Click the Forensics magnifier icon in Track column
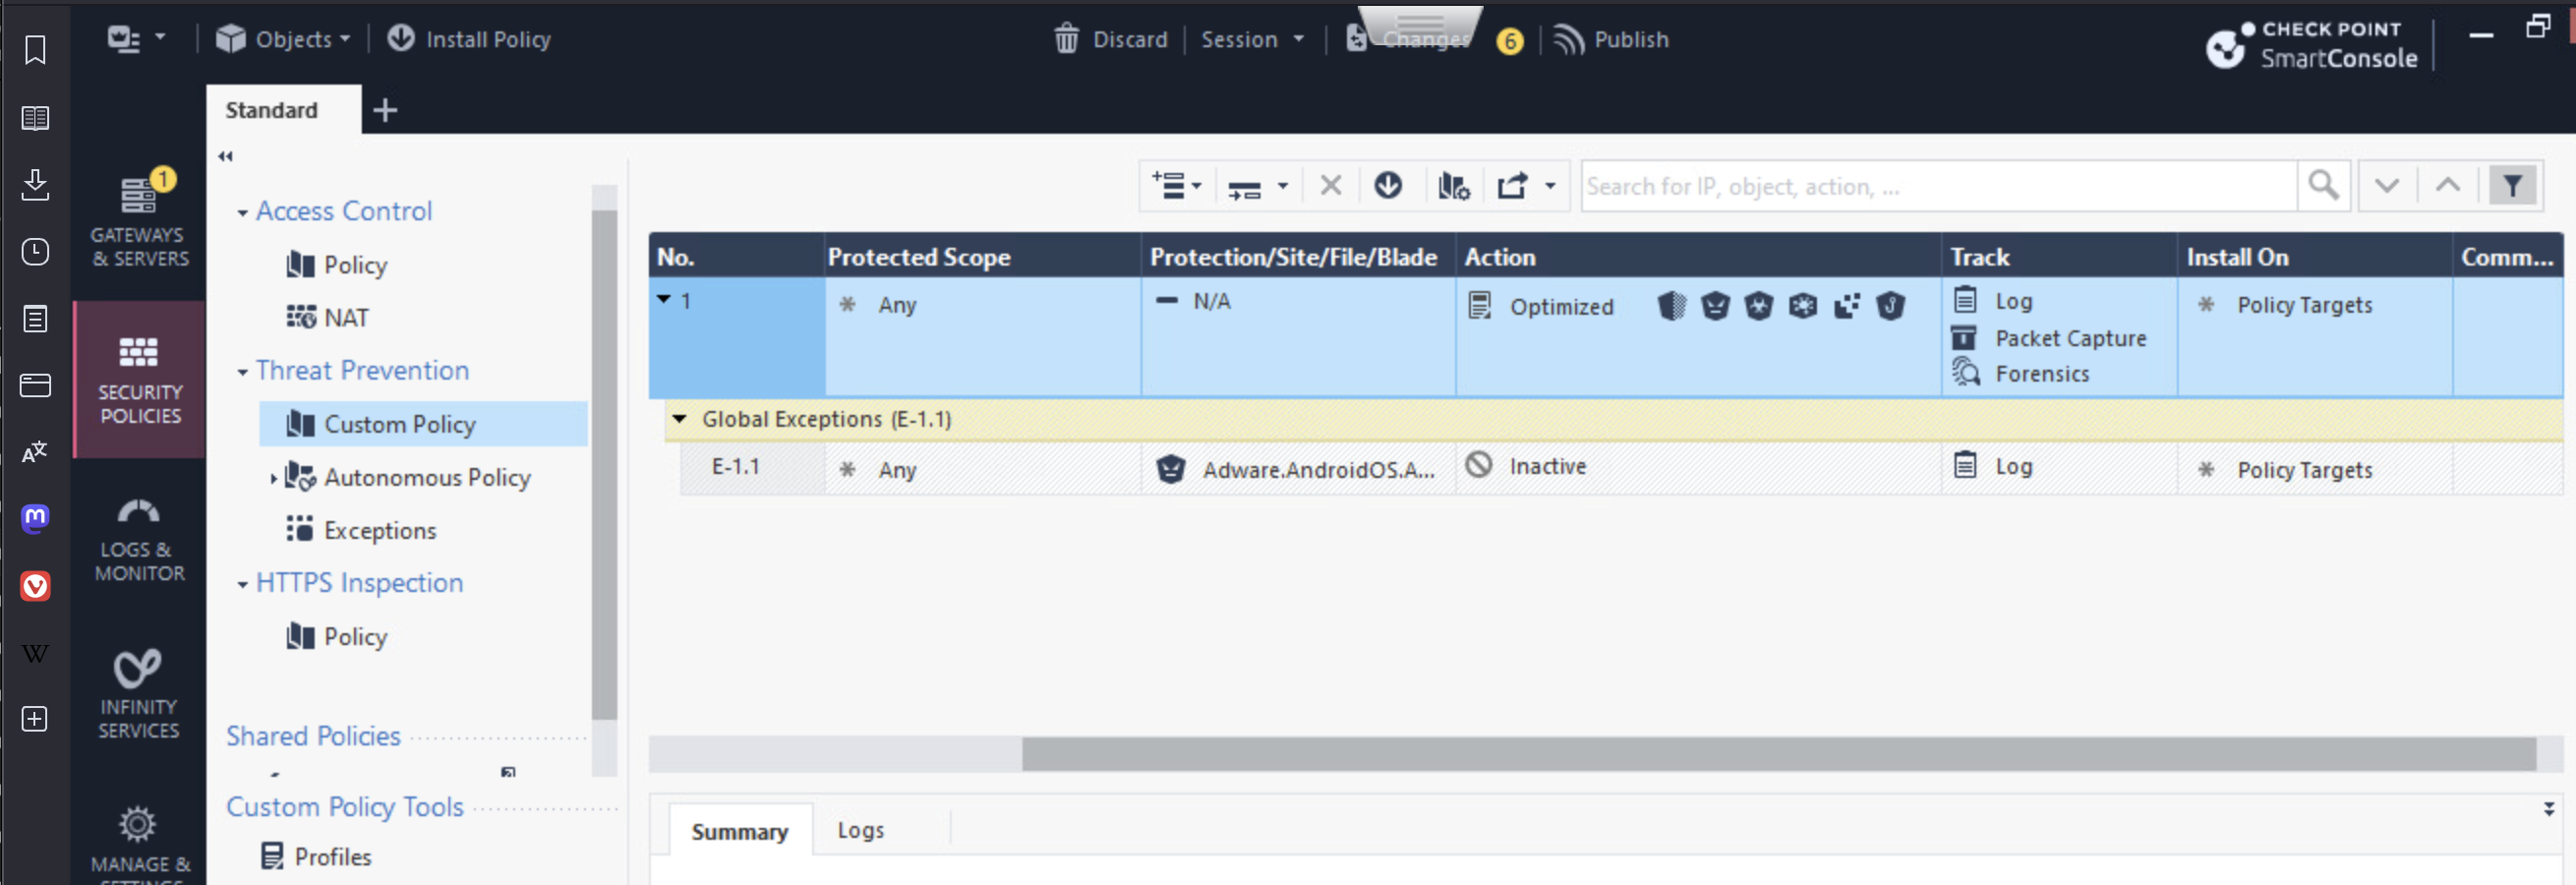2576x885 pixels. point(1965,372)
